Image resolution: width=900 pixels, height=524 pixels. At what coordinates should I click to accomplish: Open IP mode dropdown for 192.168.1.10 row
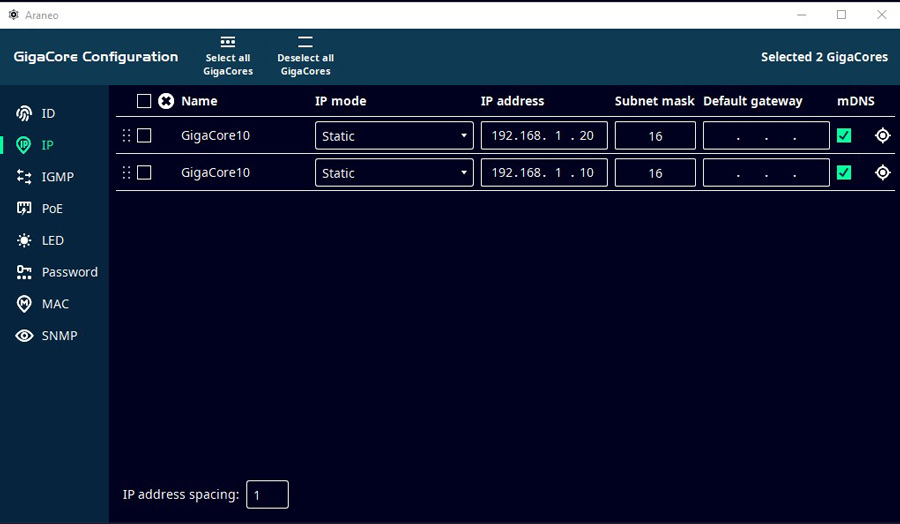click(x=394, y=172)
